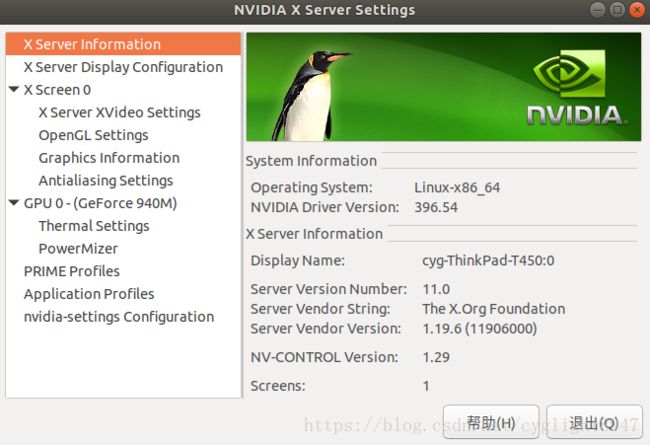Minimize the settings window

point(597,10)
